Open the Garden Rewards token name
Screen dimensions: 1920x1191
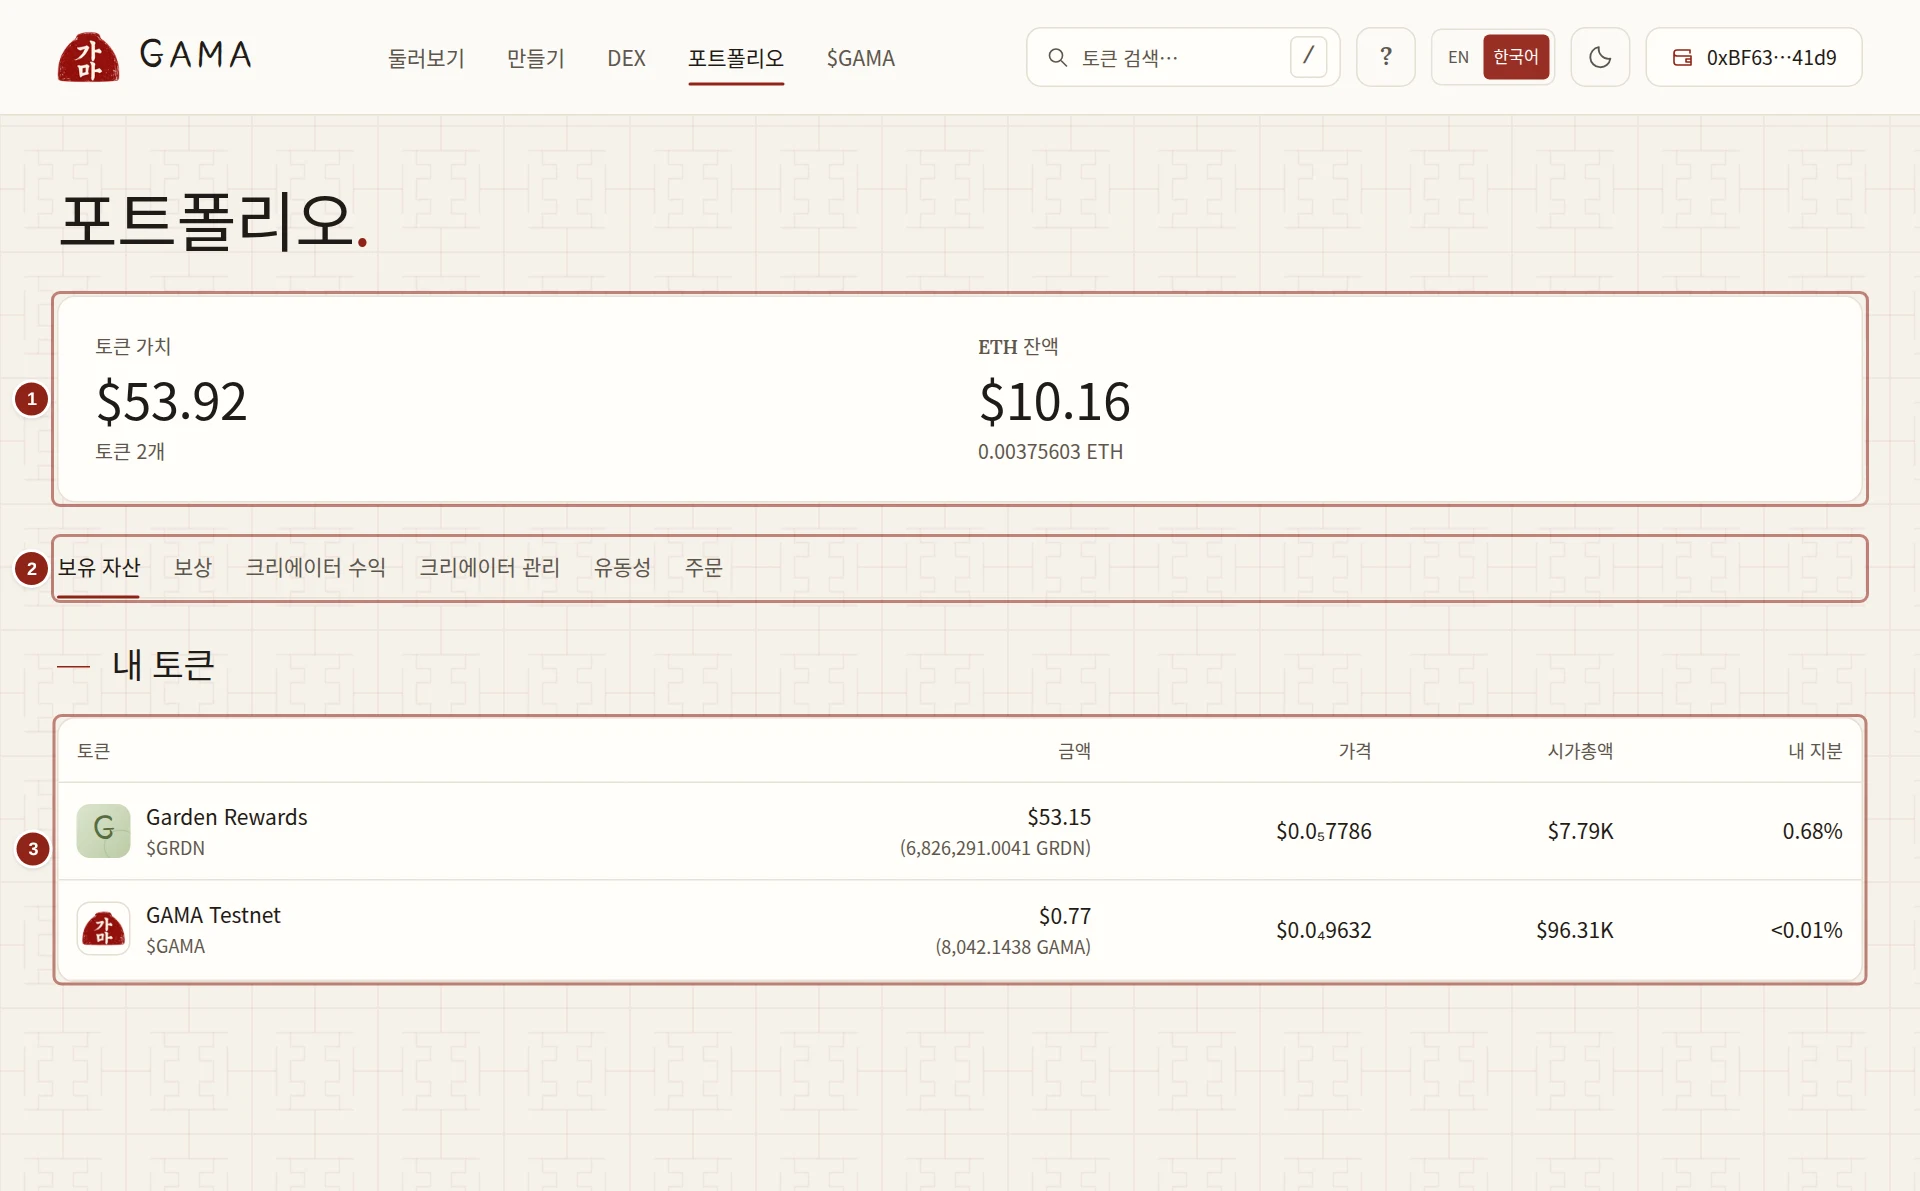tap(227, 817)
